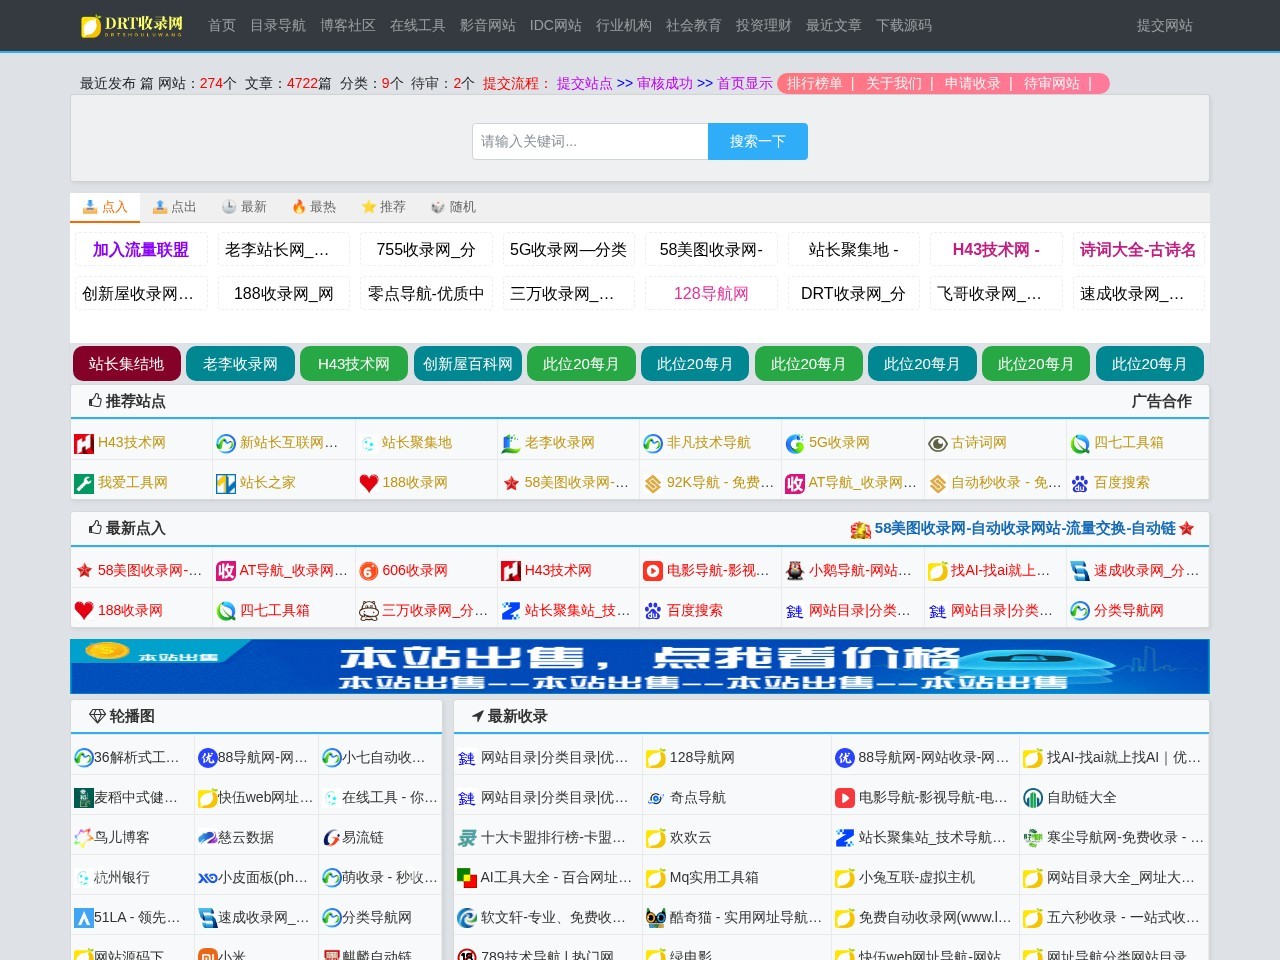Screen dimensions: 1280x960
Task: Focus the keyword search input field
Action: pyautogui.click(x=590, y=141)
